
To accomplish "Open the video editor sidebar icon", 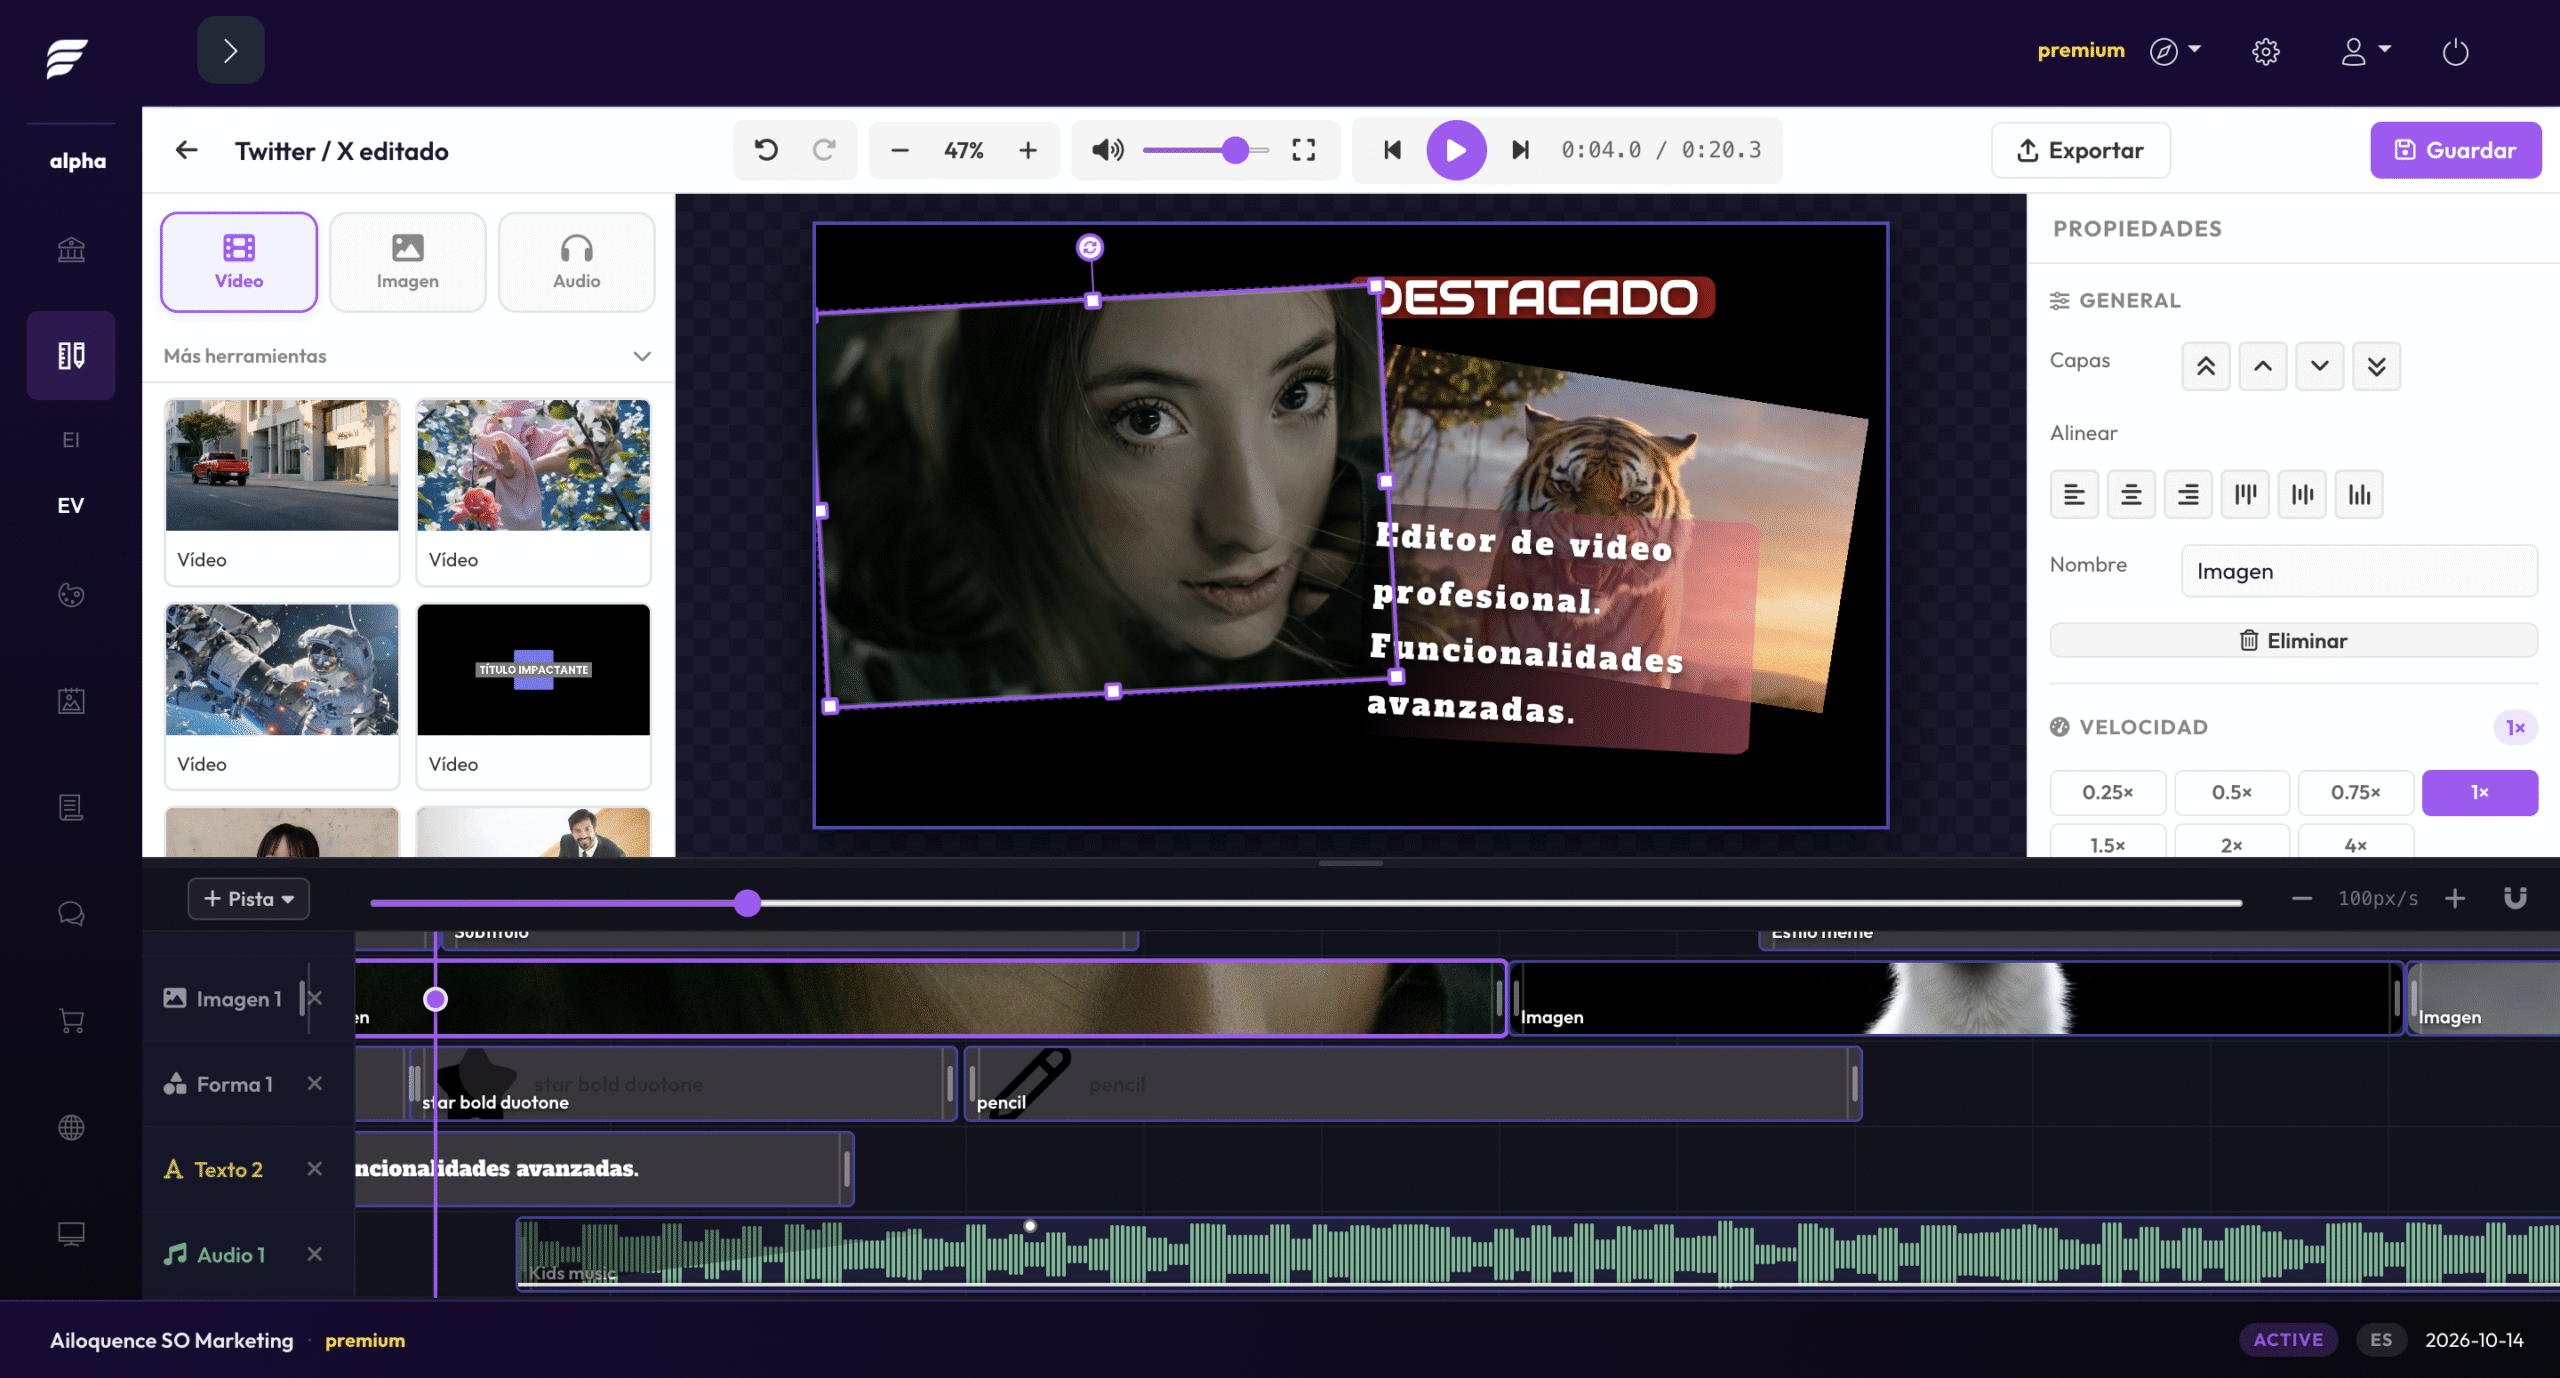I will click(71, 355).
